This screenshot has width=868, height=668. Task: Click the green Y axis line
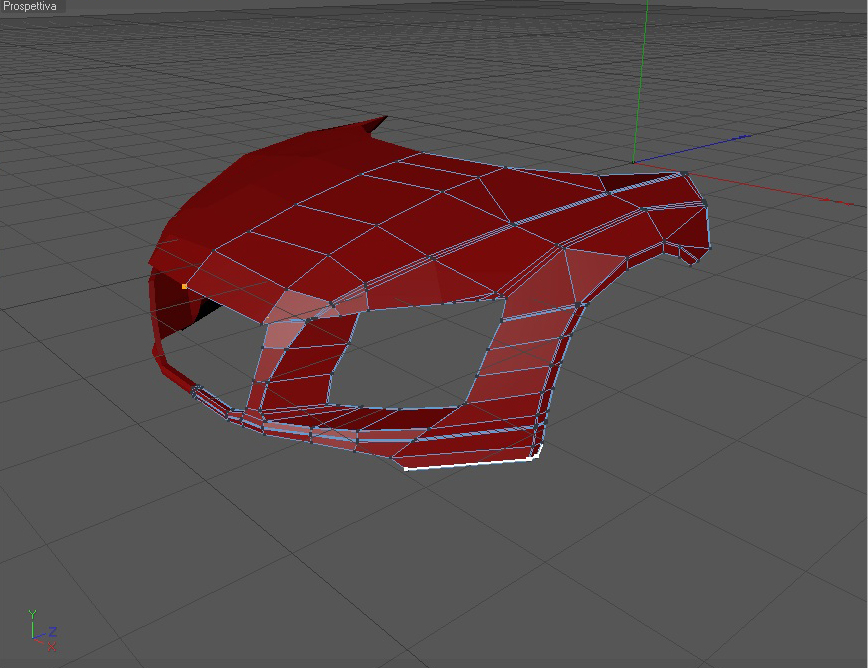pyautogui.click(x=640, y=81)
